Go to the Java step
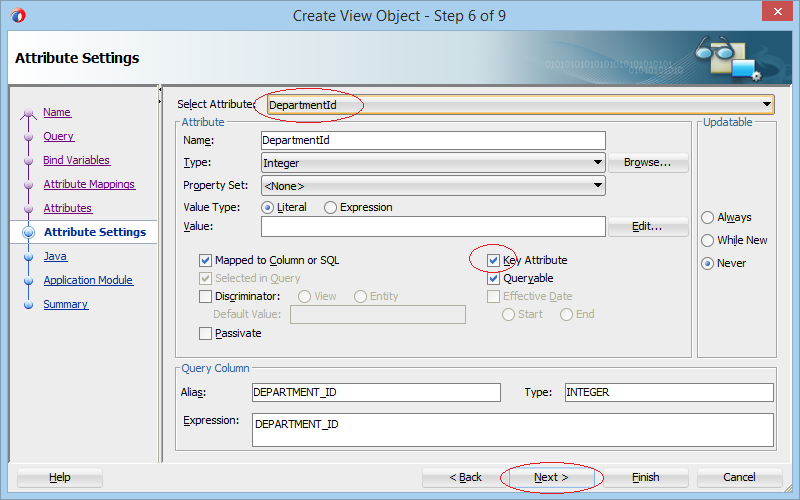Screen dimensions: 800x500 click(x=55, y=256)
